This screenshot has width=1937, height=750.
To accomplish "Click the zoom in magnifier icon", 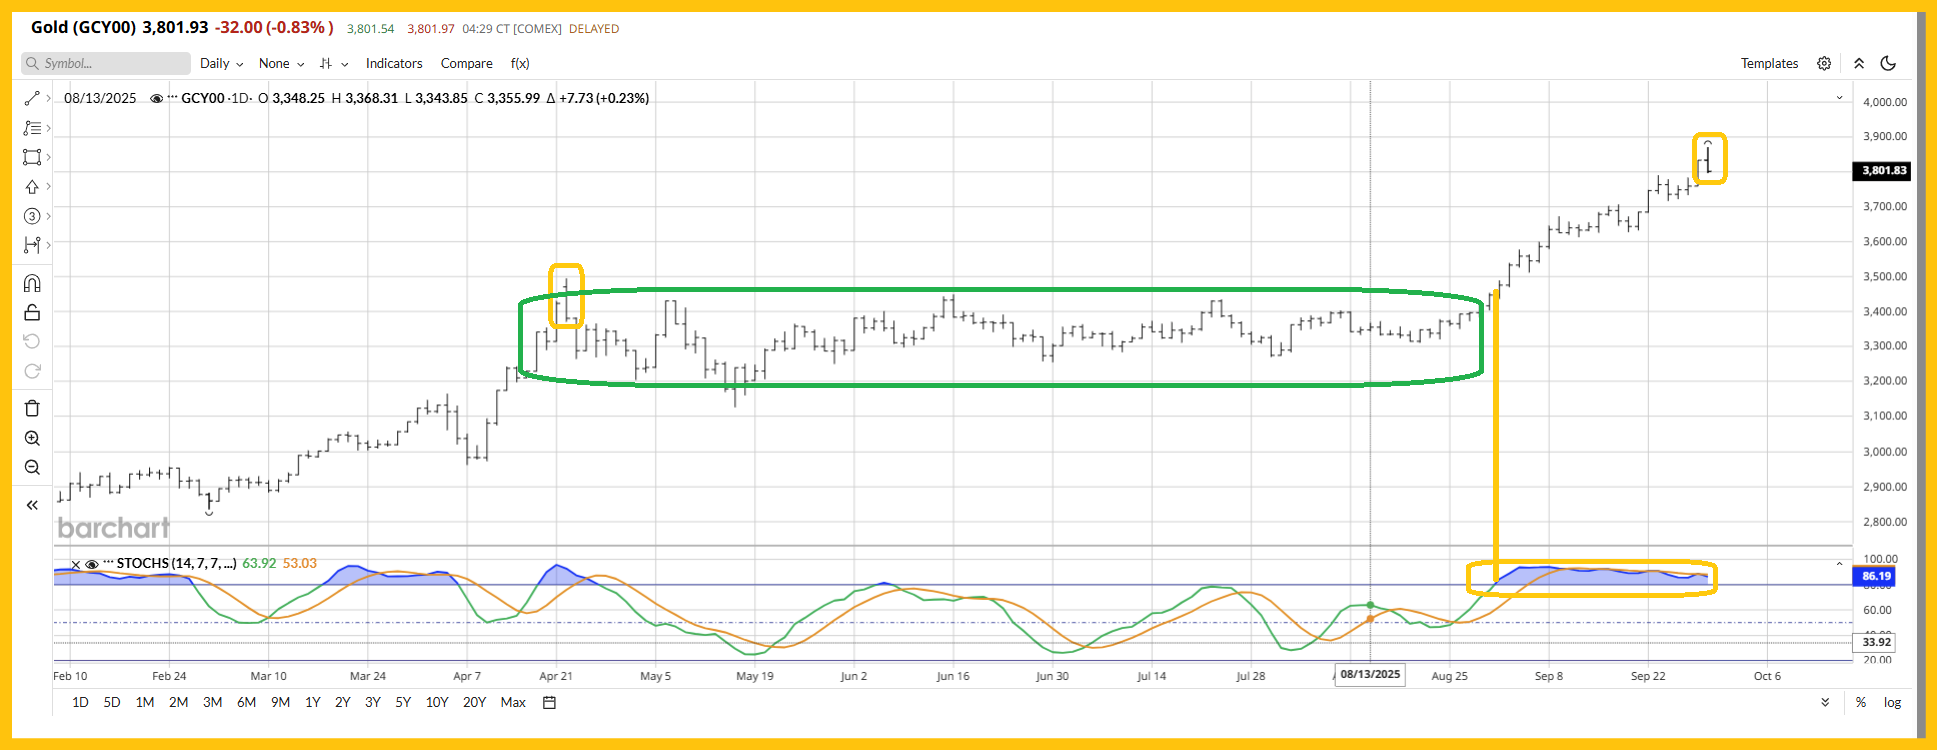I will point(32,438).
